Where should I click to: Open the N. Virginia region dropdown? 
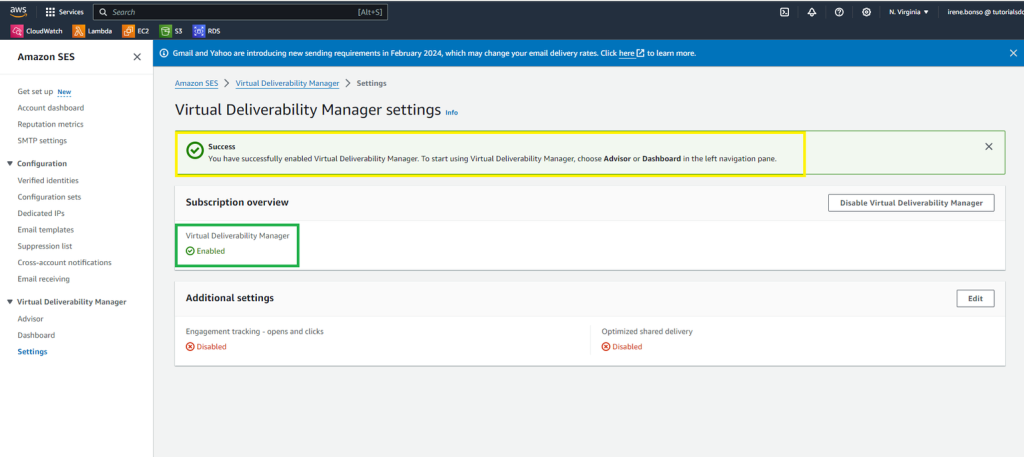908,12
